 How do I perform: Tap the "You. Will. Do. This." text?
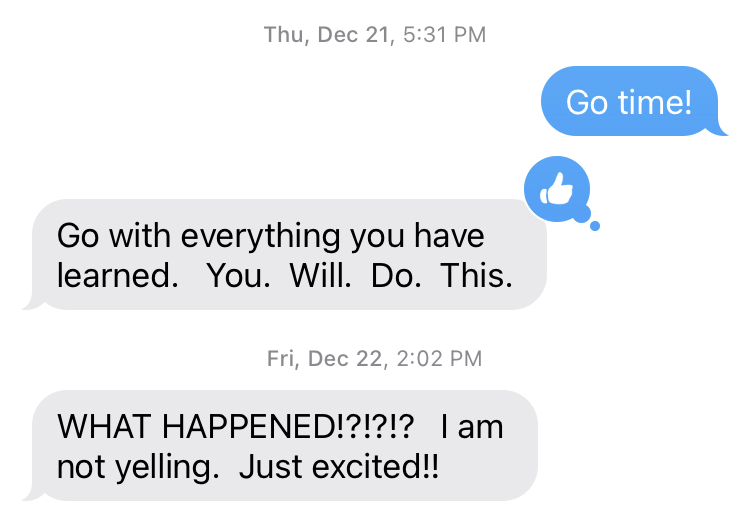pyautogui.click(x=359, y=276)
